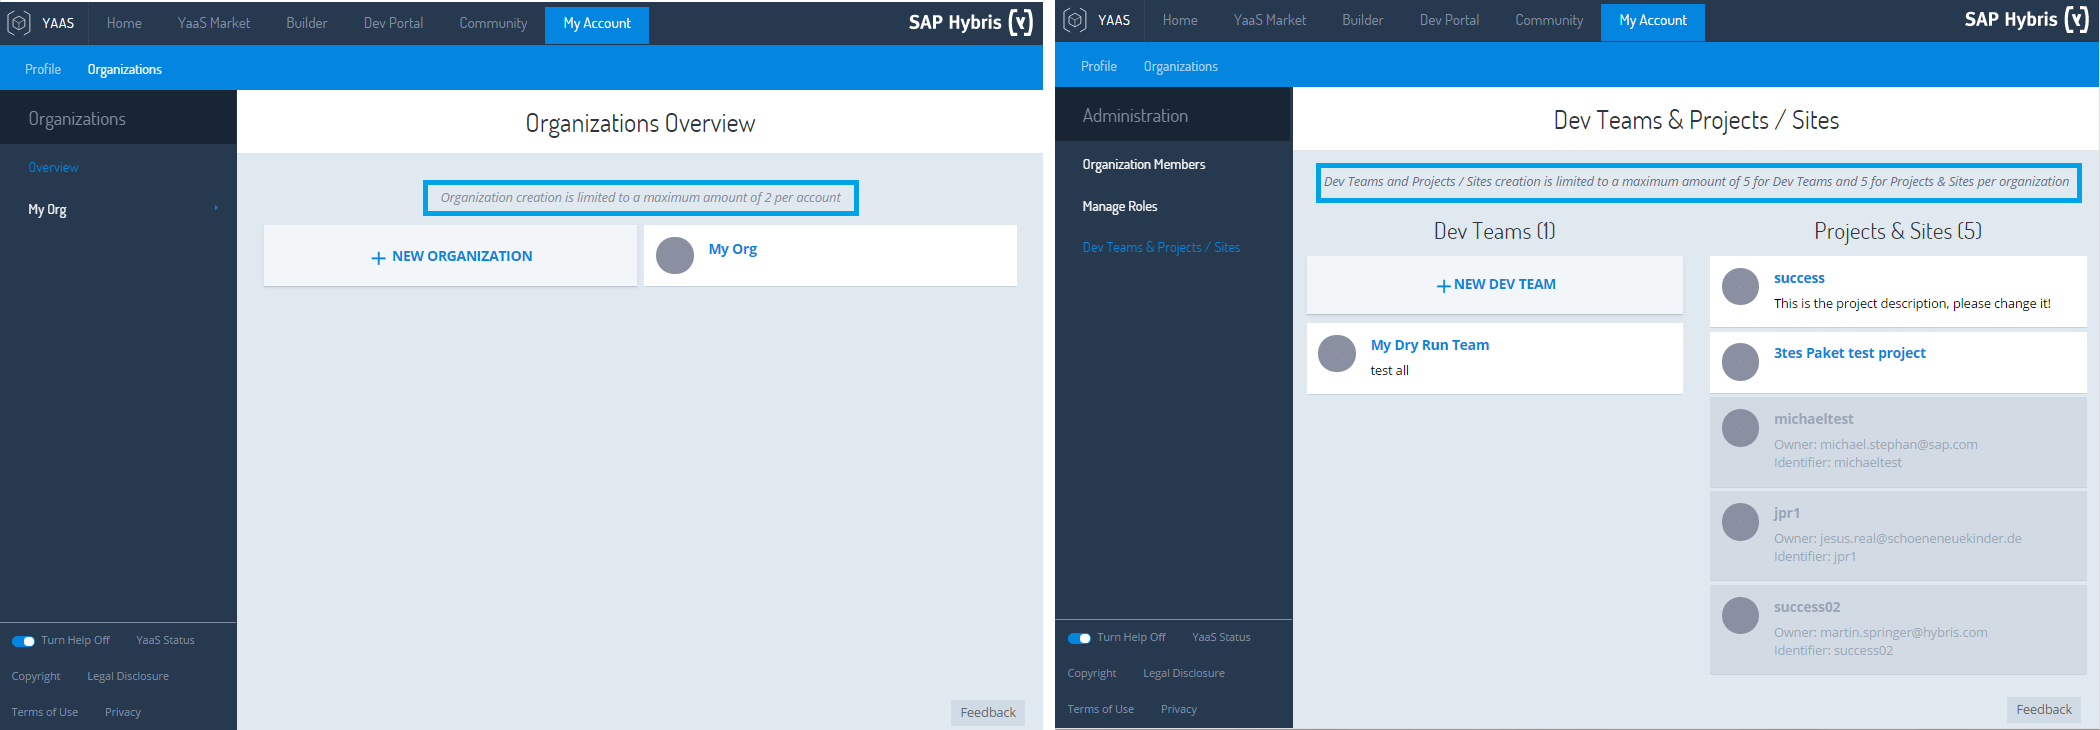This screenshot has width=2100, height=730.
Task: Click the success02 project name
Action: 1807,607
